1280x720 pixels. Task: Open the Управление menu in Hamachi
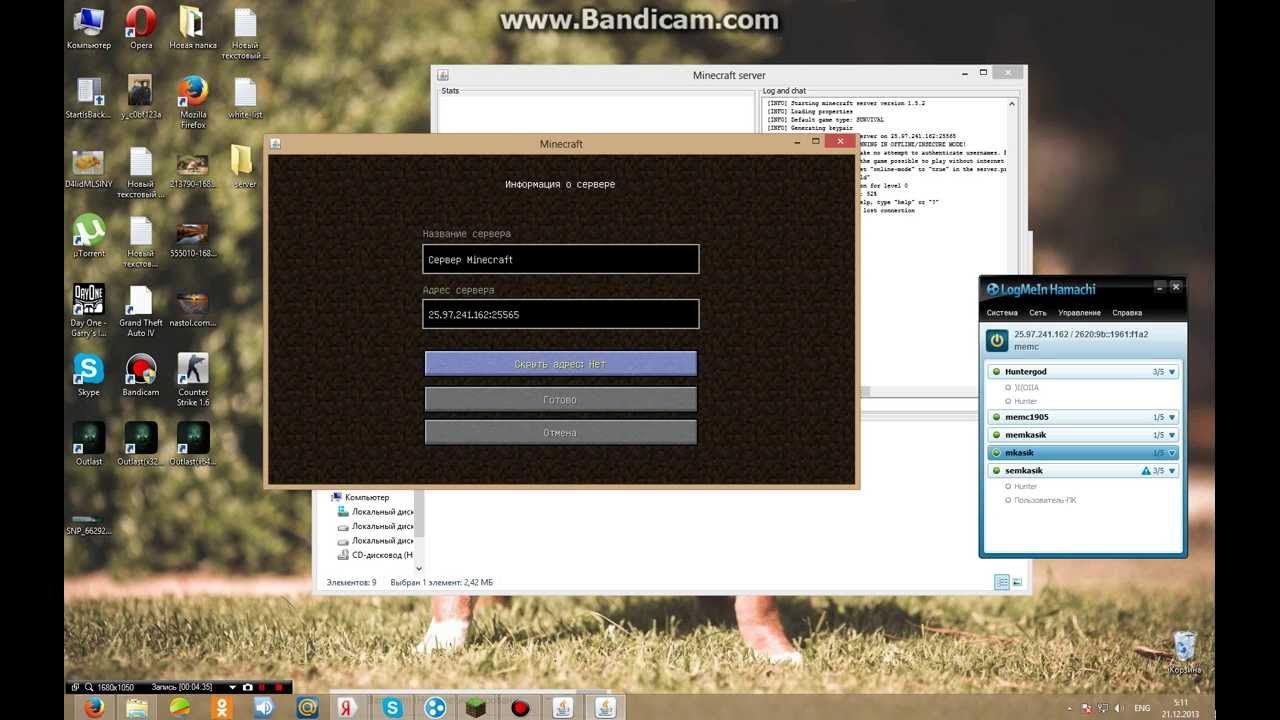[x=1079, y=313]
